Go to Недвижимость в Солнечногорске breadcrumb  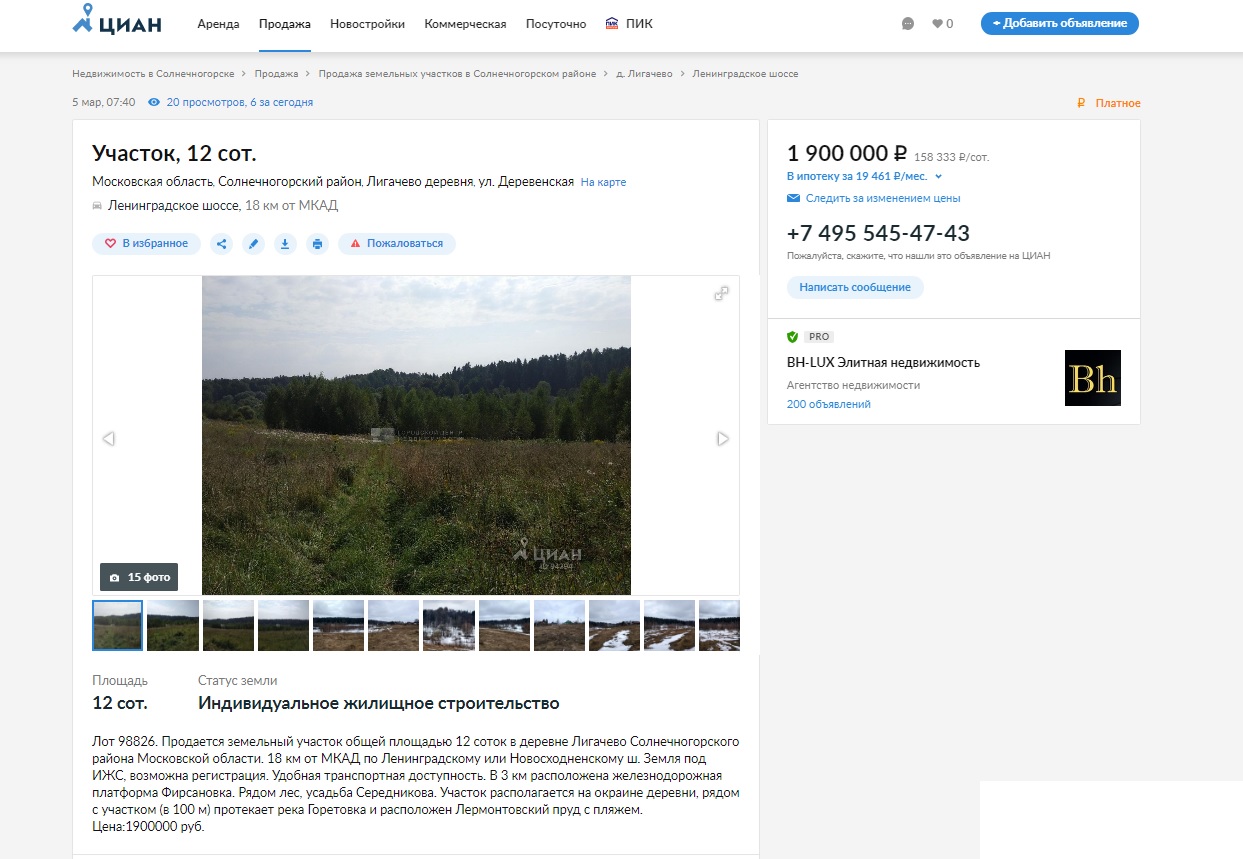153,74
